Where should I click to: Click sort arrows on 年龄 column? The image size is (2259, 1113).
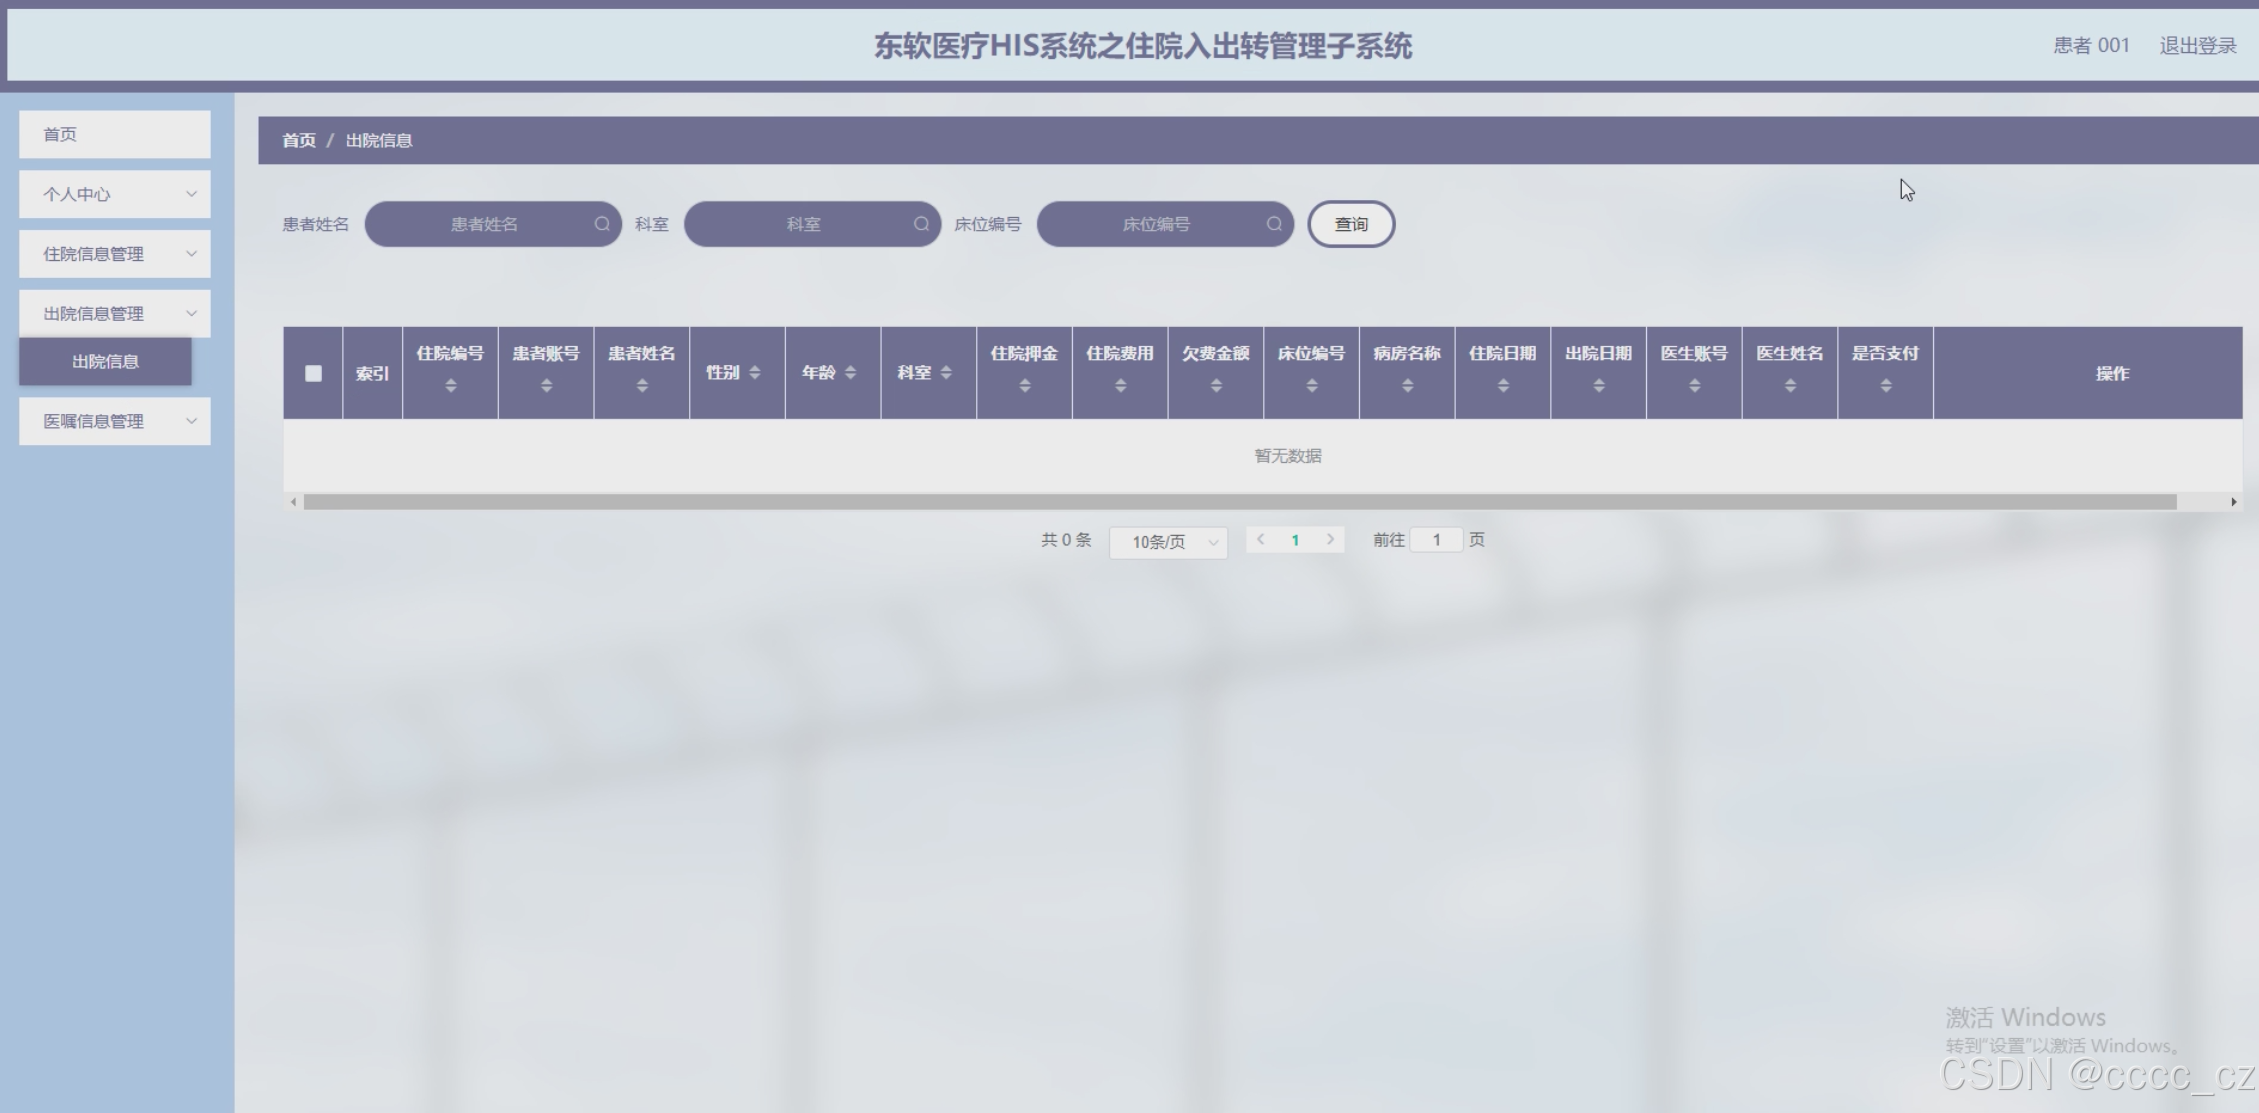coord(851,373)
